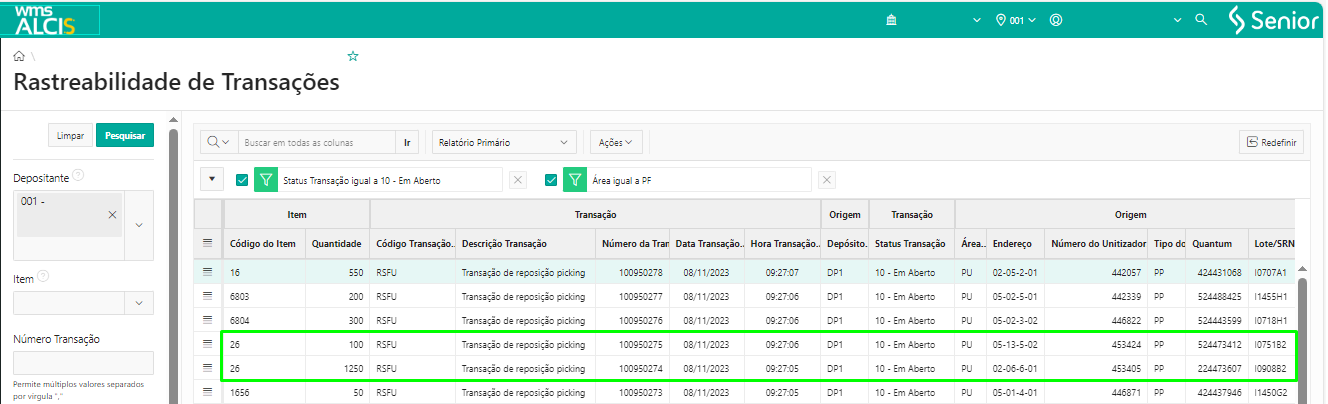Remove 001 value from Depositante field
The width and height of the screenshot is (1328, 404).
click(112, 215)
